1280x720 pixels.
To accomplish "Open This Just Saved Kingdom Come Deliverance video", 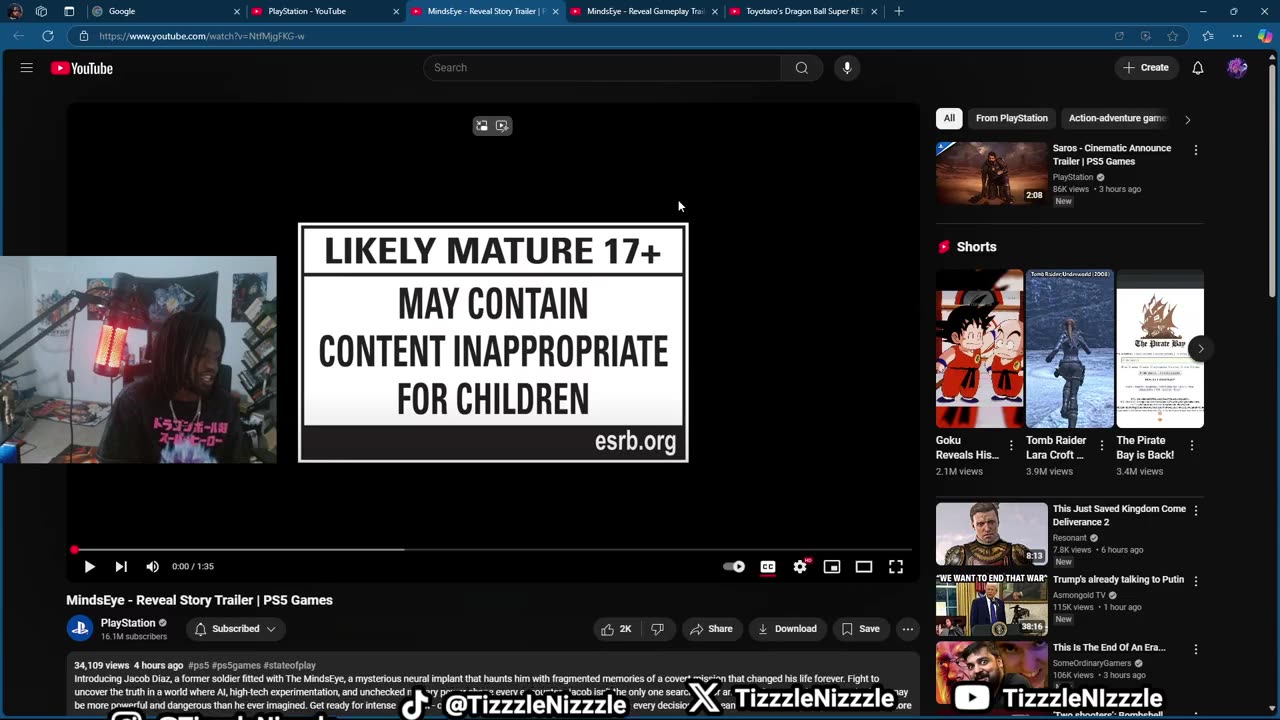I will (991, 534).
